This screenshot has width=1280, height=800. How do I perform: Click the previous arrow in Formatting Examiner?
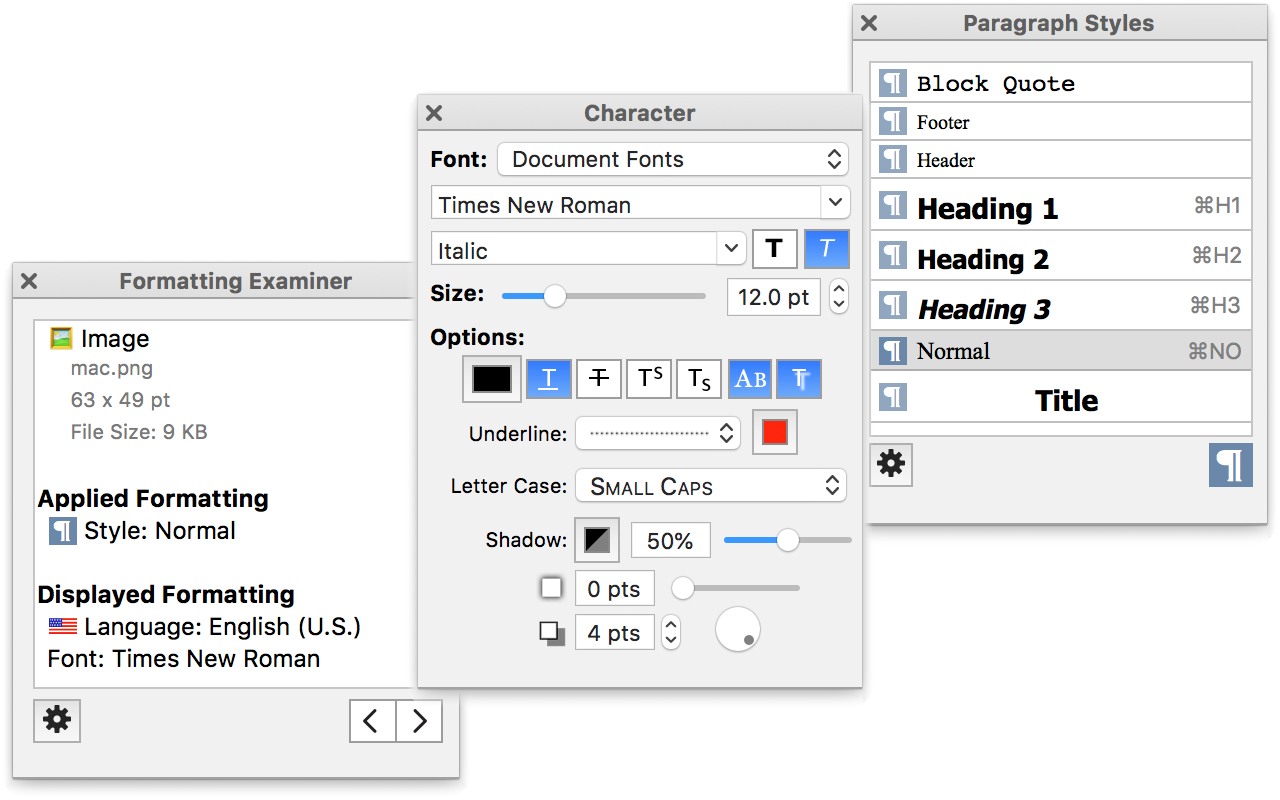click(x=371, y=721)
